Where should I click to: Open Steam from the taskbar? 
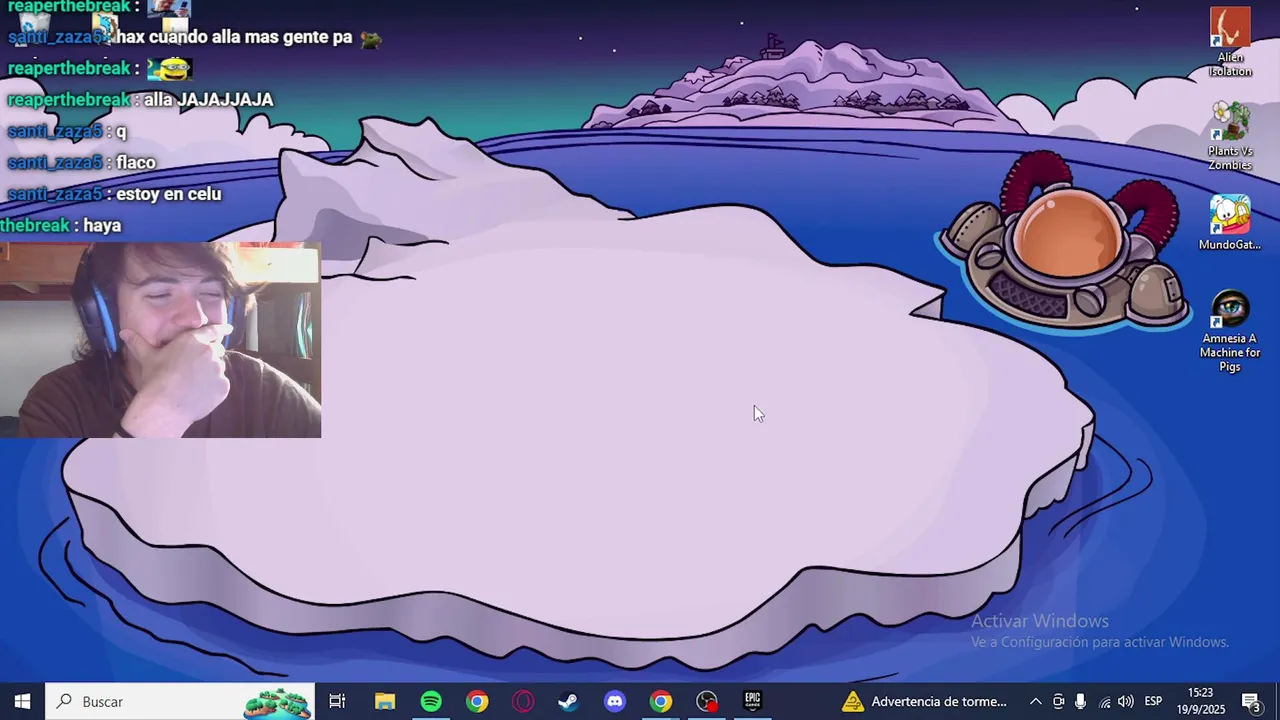[x=568, y=701]
